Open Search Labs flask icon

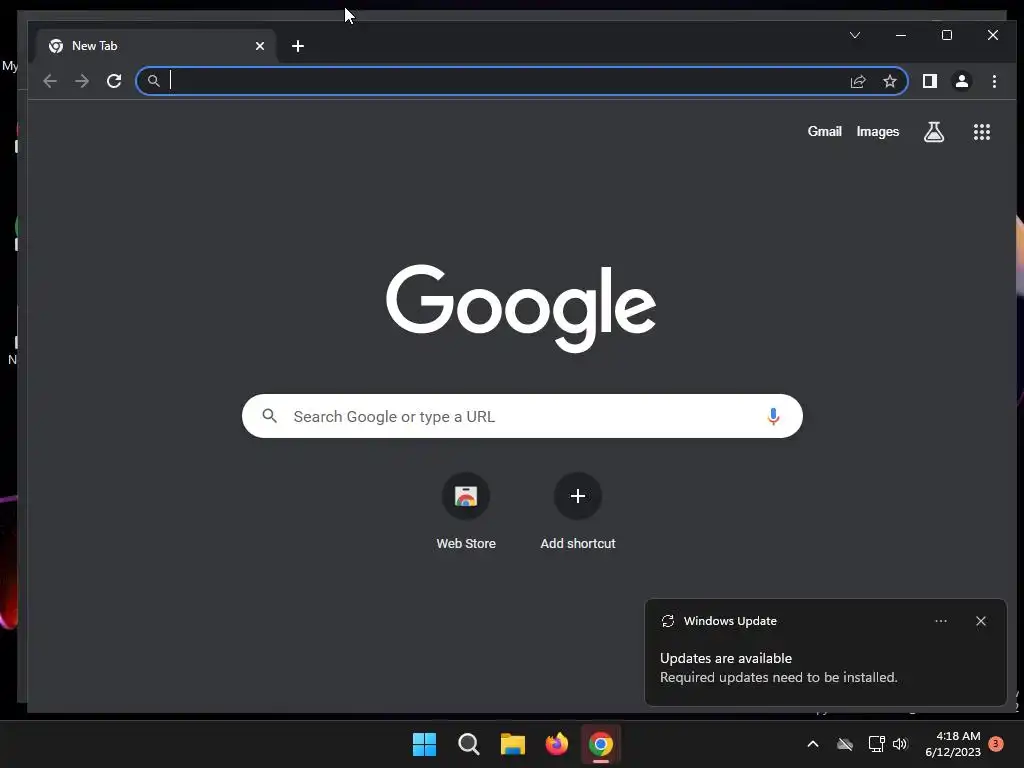pyautogui.click(x=934, y=132)
